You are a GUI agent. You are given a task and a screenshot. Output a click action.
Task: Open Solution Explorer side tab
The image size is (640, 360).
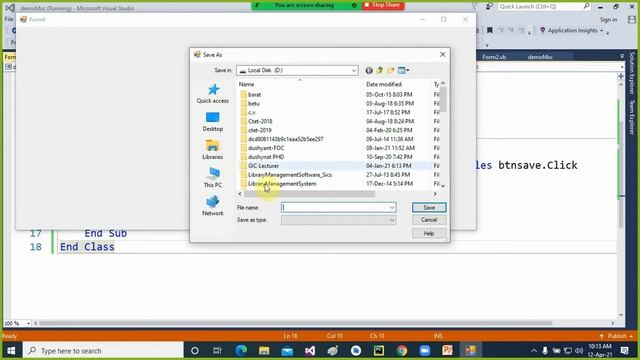pos(632,73)
